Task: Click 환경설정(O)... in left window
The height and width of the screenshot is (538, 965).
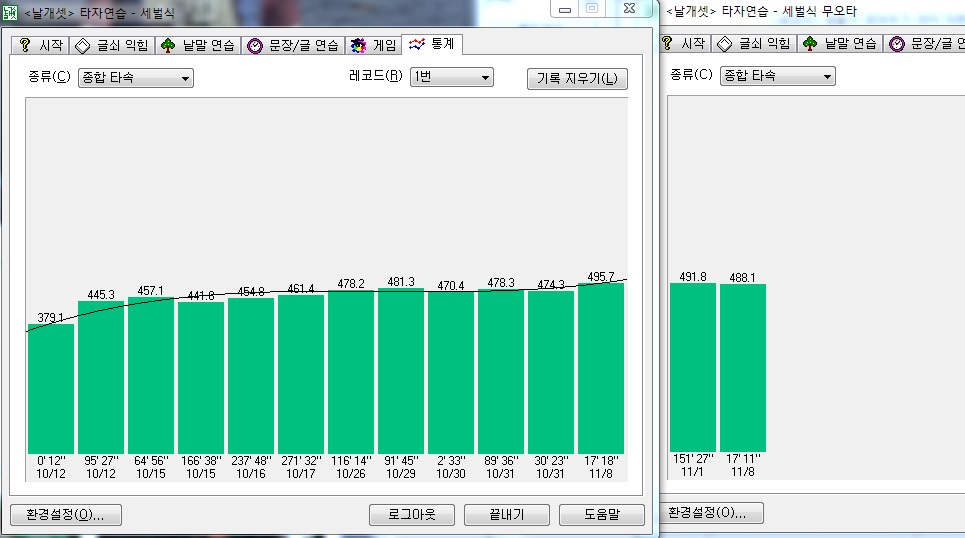Action: [66, 515]
